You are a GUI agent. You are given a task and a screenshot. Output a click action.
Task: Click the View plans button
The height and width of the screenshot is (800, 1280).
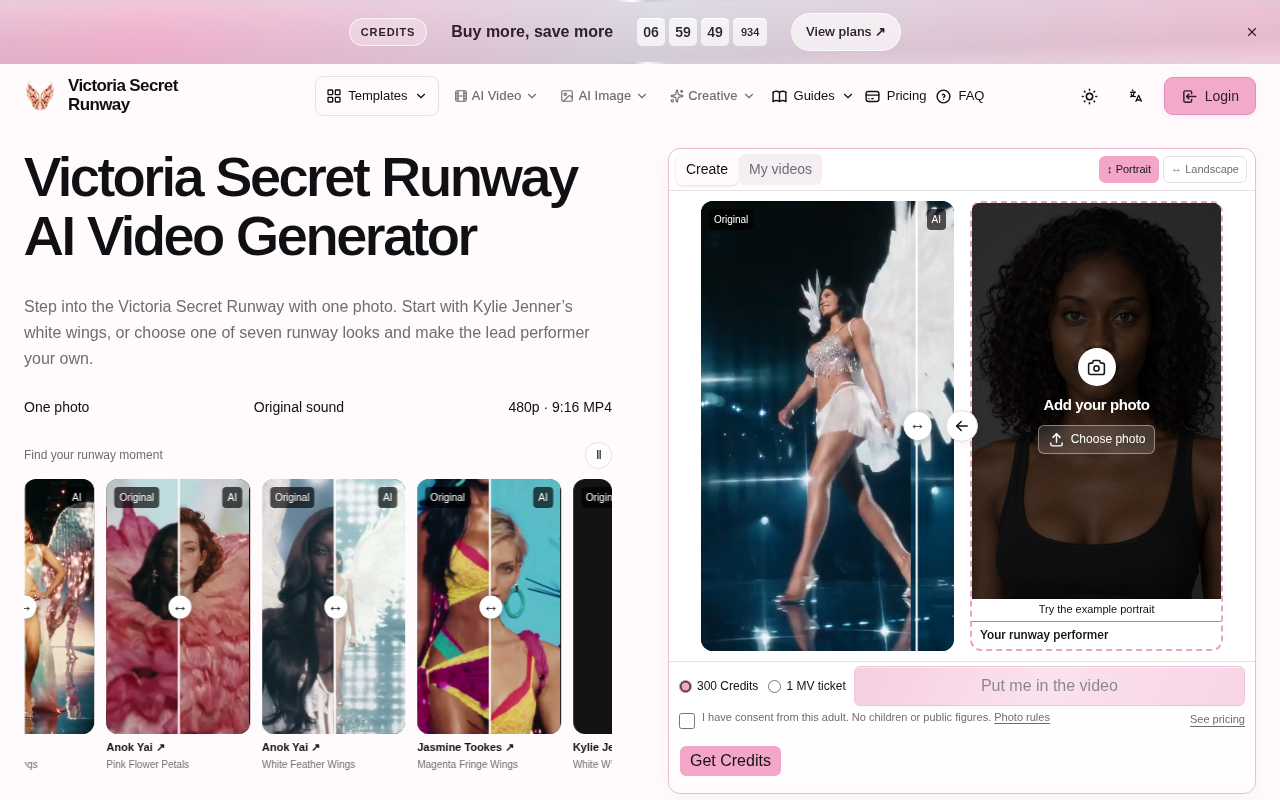846,32
